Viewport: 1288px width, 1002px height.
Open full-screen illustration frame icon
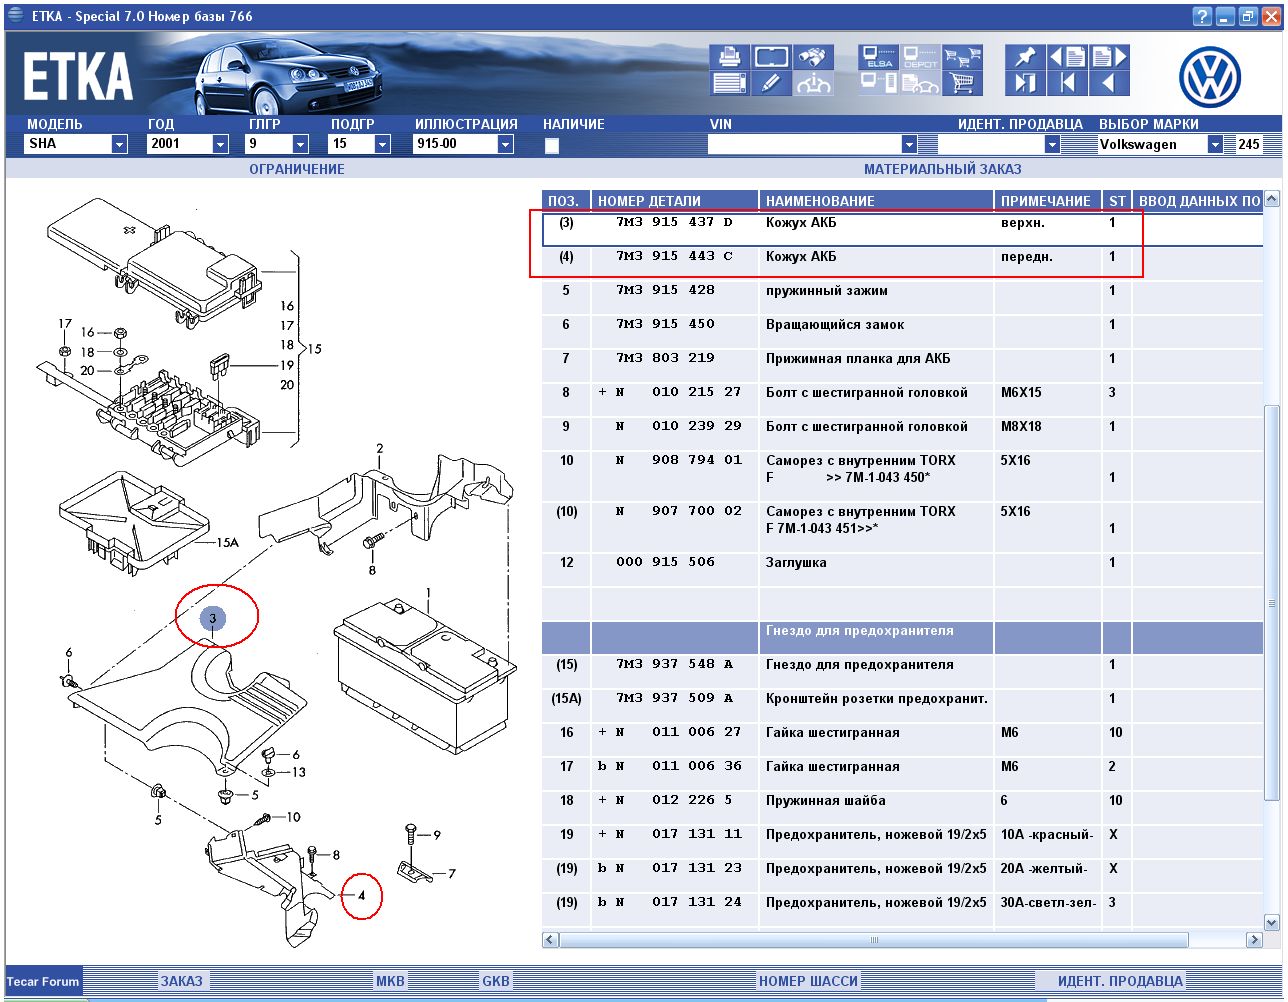click(x=771, y=57)
